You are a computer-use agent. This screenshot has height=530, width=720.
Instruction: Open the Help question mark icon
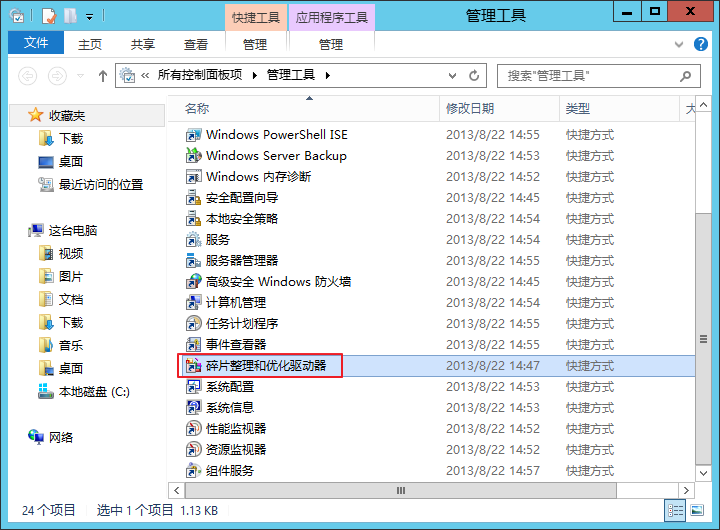pos(701,44)
